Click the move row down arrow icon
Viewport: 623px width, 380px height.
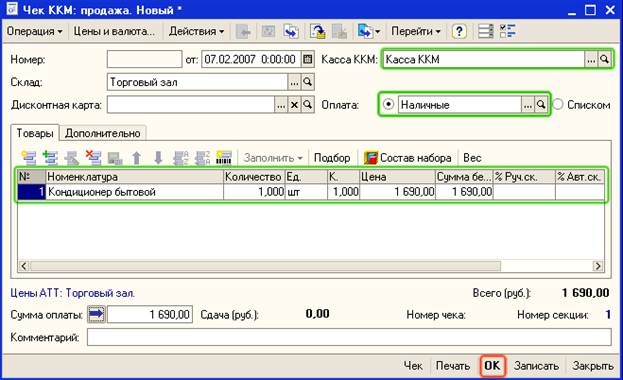click(158, 158)
